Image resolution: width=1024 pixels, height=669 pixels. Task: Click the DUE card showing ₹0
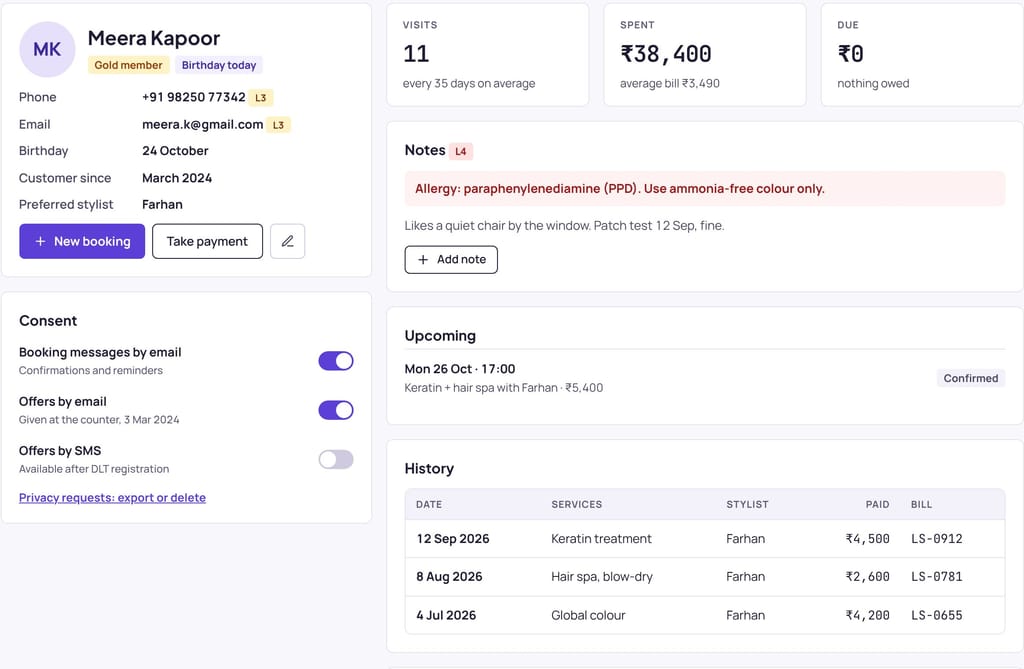(x=922, y=55)
